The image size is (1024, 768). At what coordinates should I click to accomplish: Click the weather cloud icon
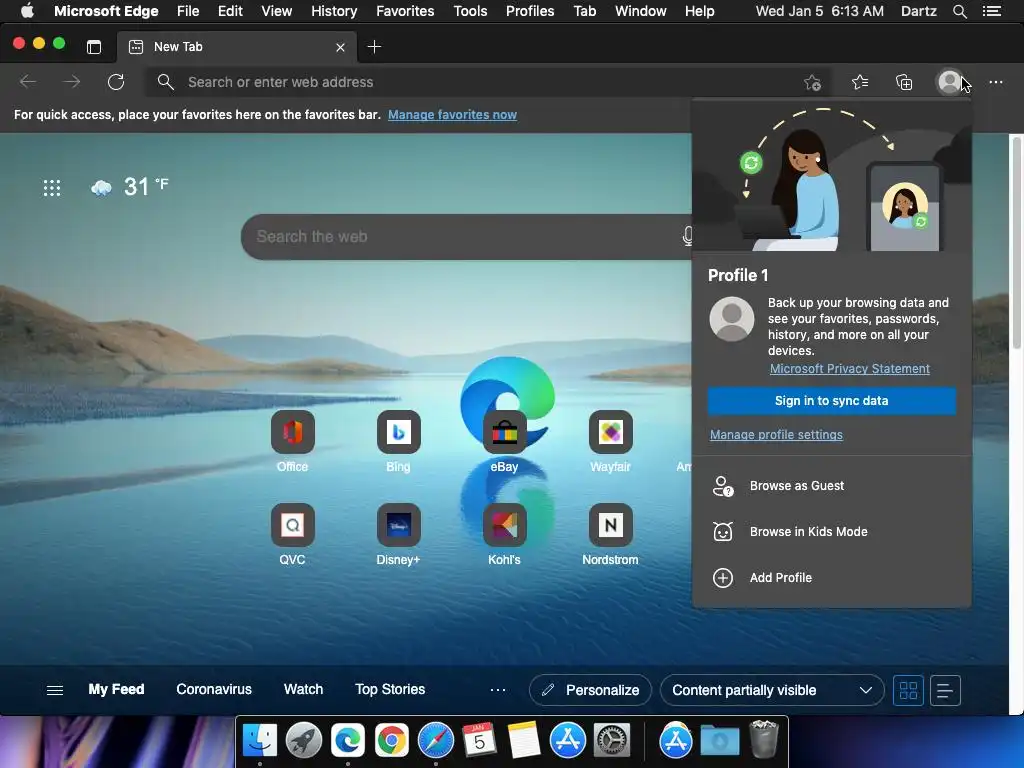pyautogui.click(x=101, y=188)
